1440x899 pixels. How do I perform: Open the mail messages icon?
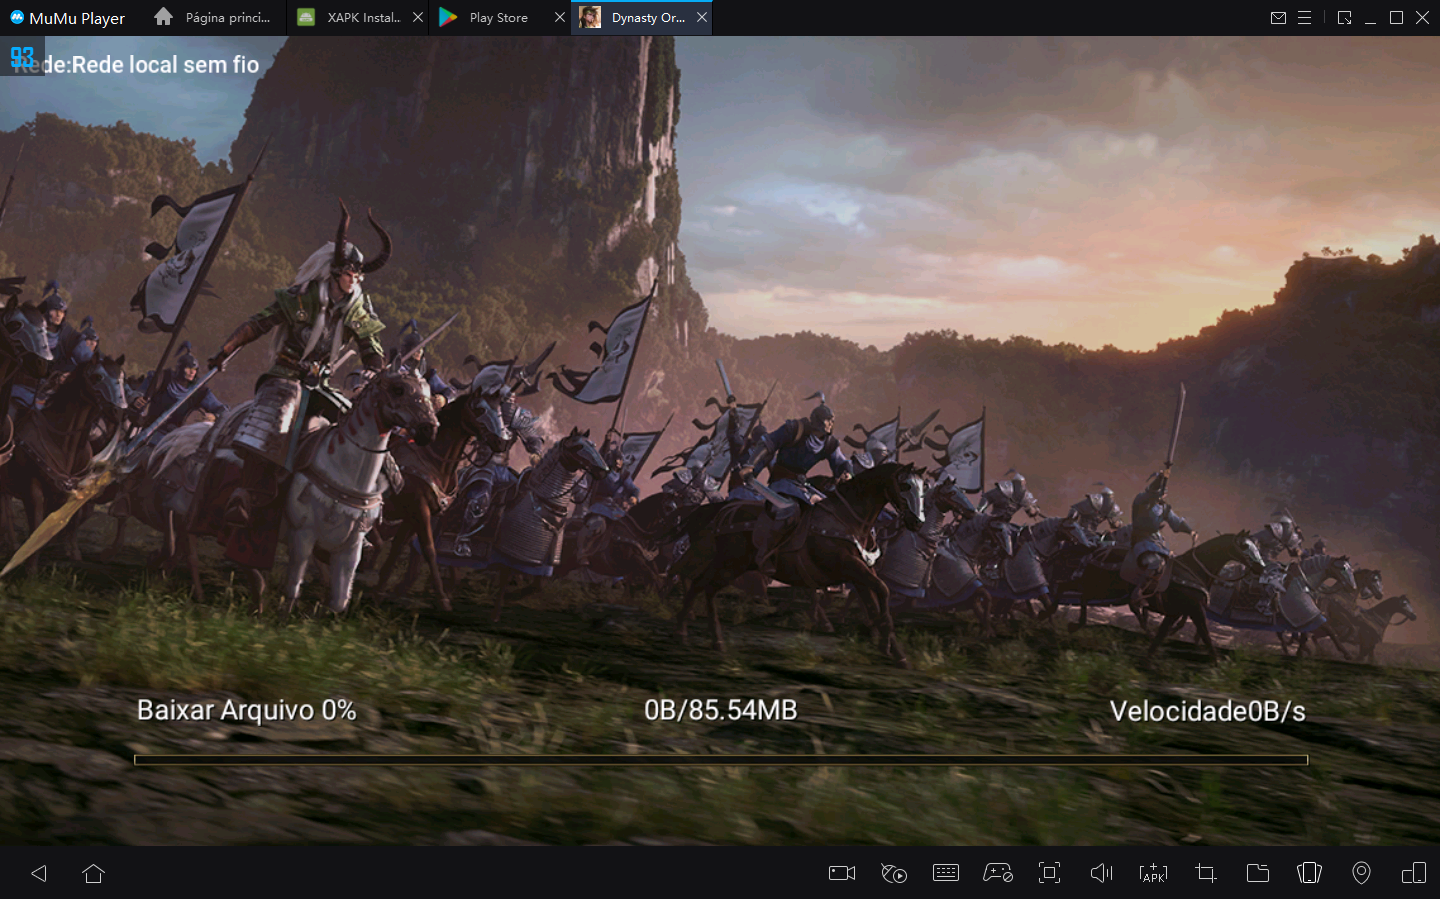pyautogui.click(x=1278, y=18)
